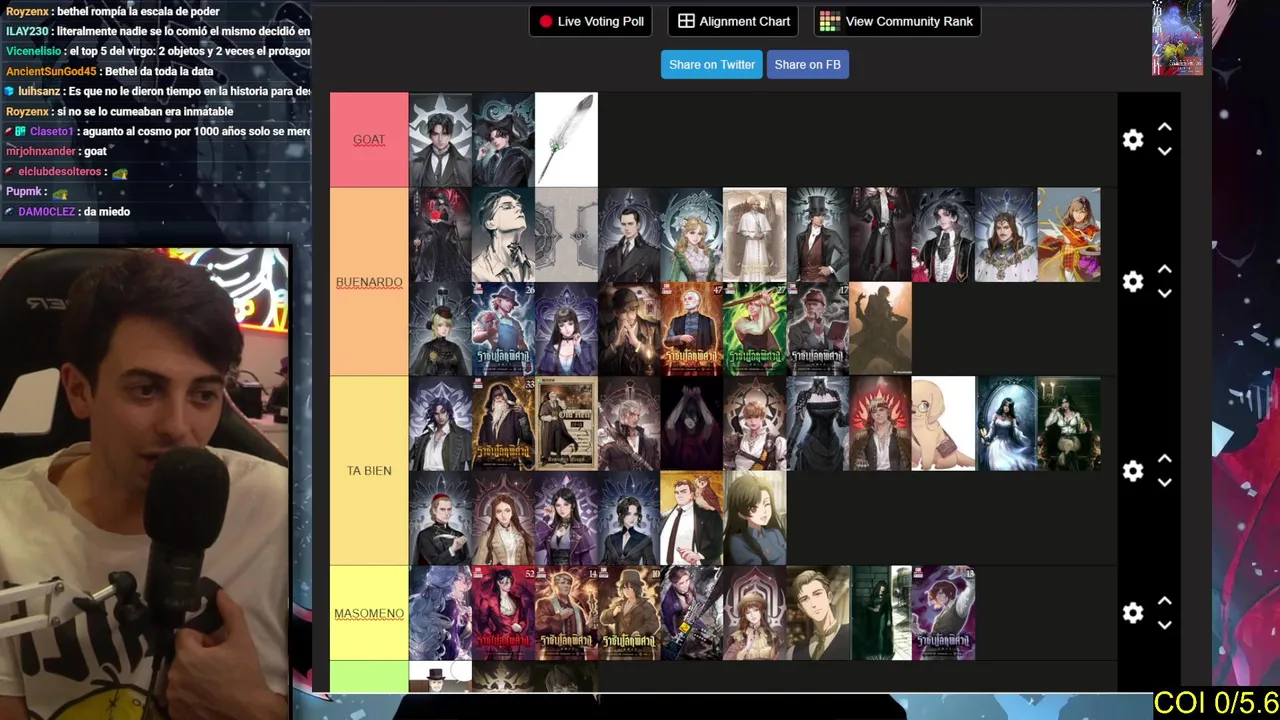Share tier list on Twitter
Viewport: 1280px width, 720px height.
coord(712,64)
